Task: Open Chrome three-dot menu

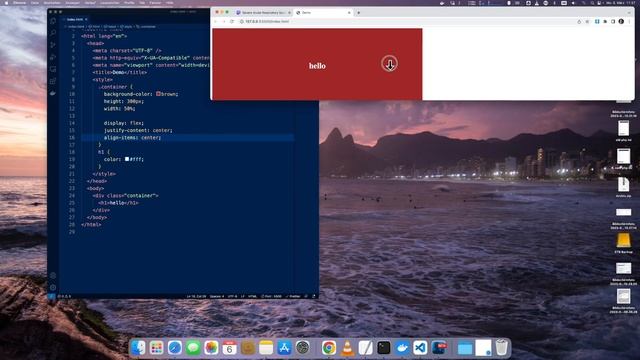Action: coord(629,21)
